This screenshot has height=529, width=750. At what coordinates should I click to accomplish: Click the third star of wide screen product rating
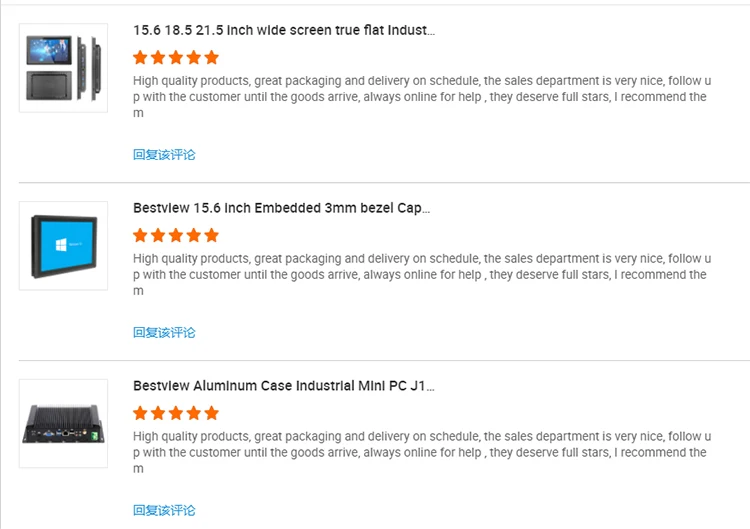176,58
